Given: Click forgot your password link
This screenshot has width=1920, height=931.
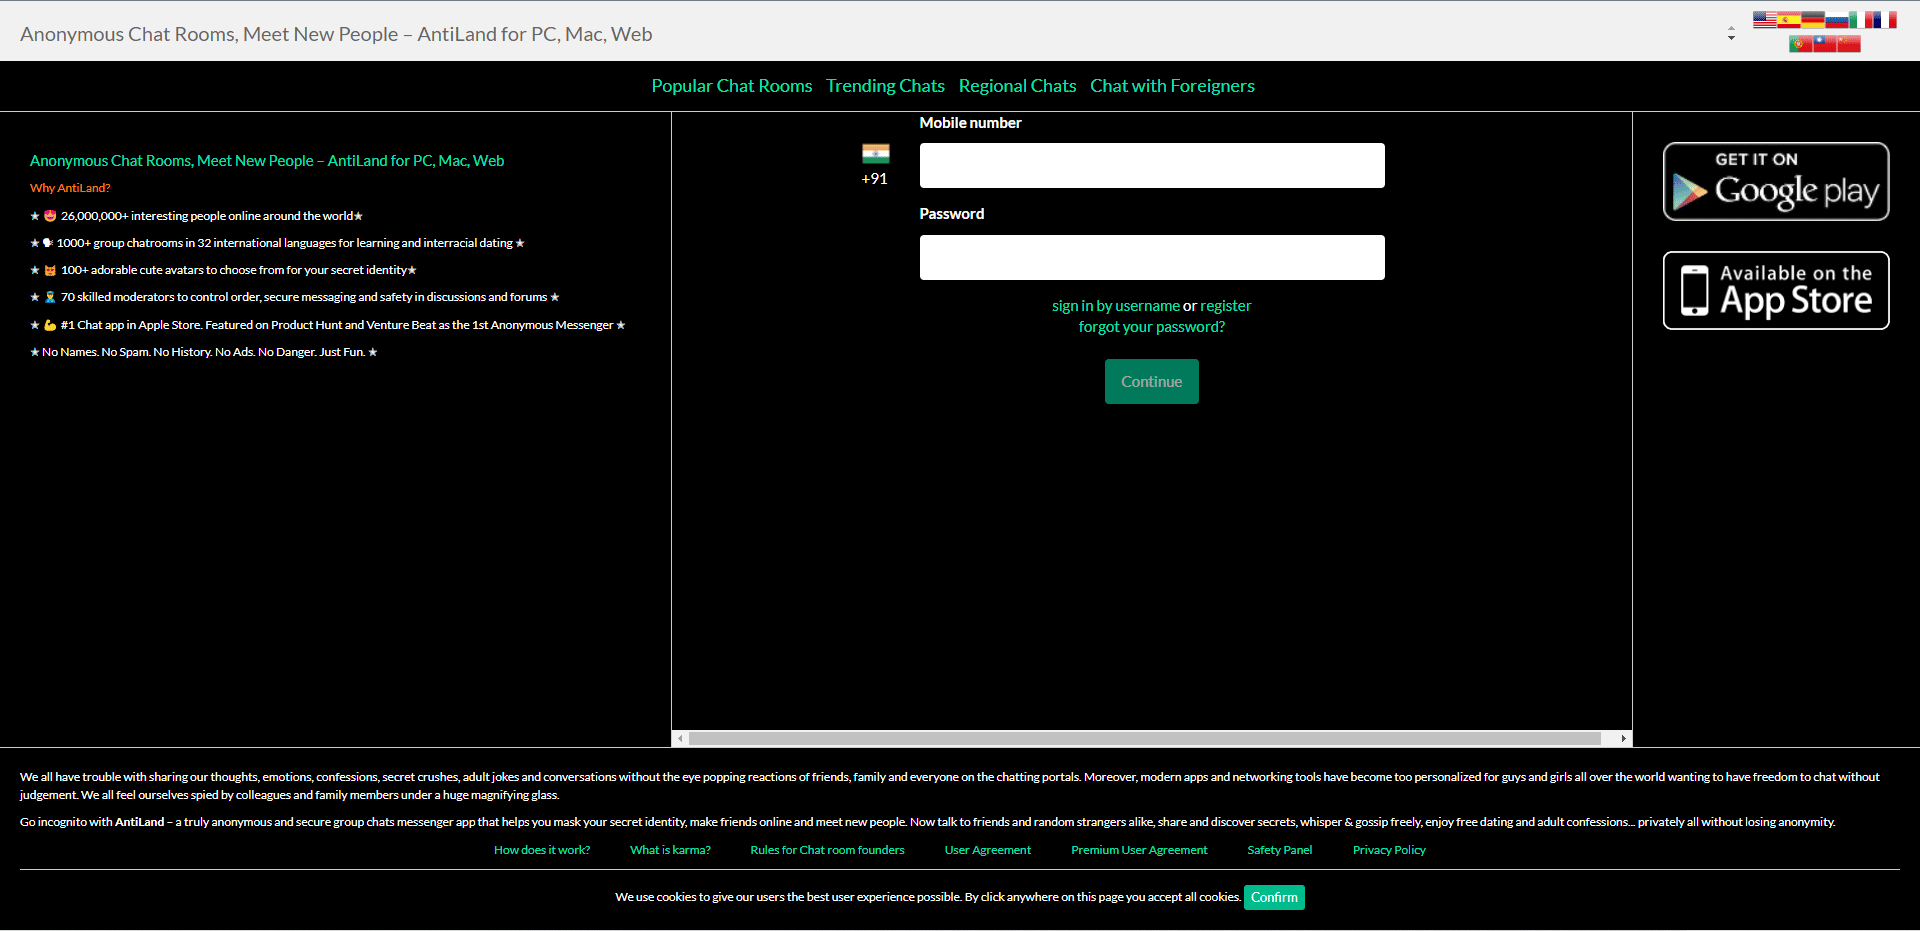Looking at the screenshot, I should point(1152,327).
